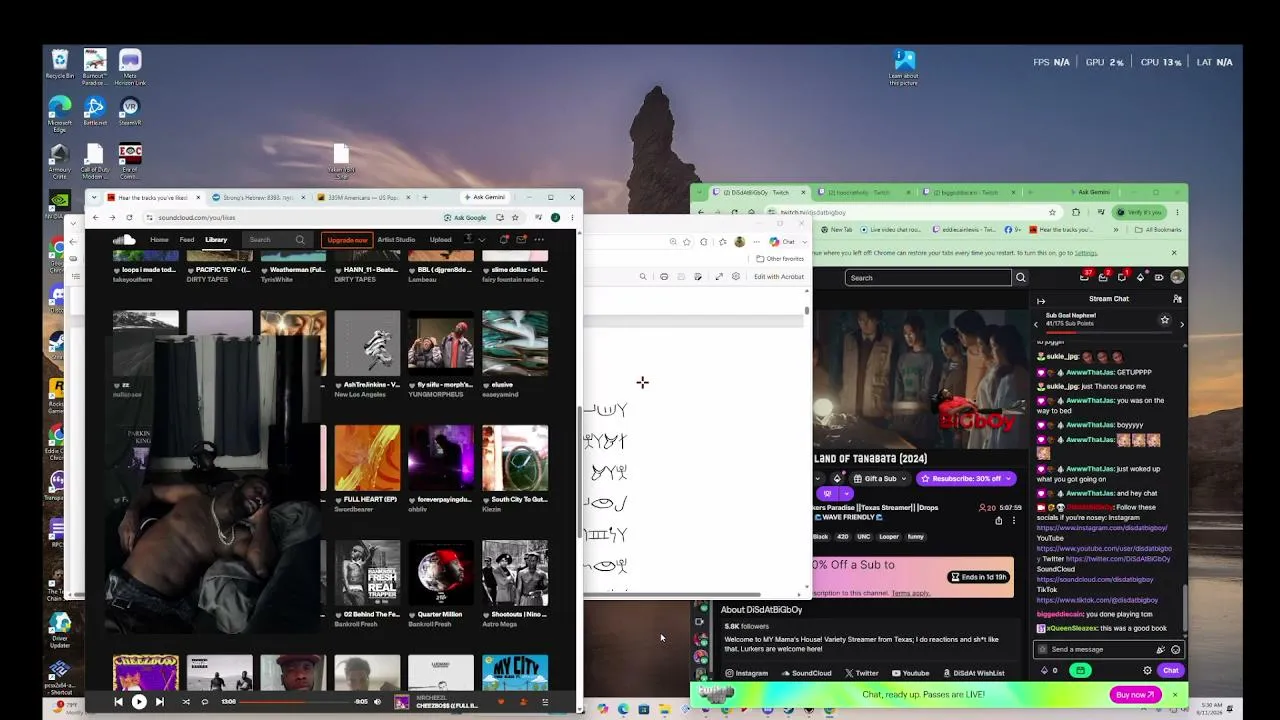
Task: Open All Bookmarks folder
Action: pyautogui.click(x=1159, y=229)
